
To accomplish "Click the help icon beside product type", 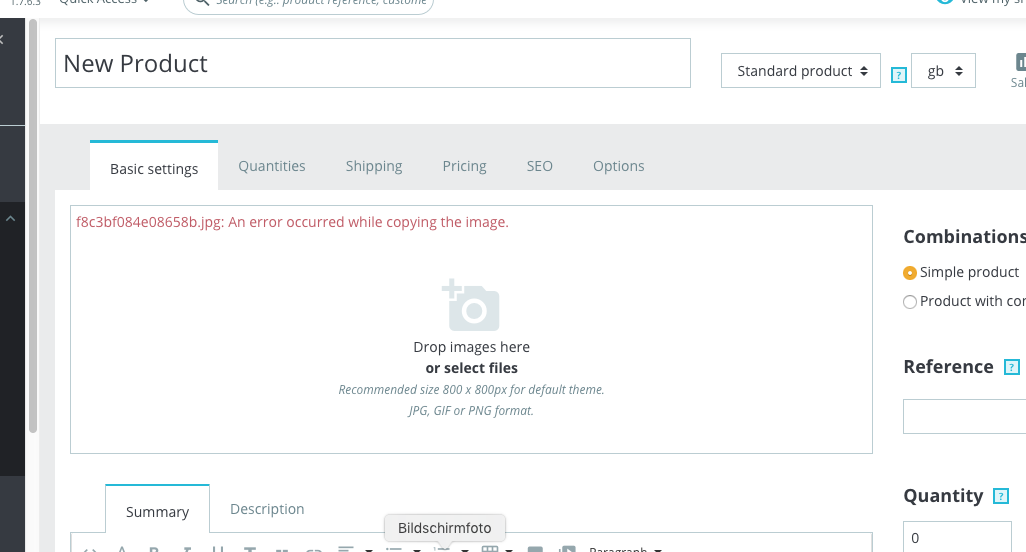I will click(x=898, y=75).
